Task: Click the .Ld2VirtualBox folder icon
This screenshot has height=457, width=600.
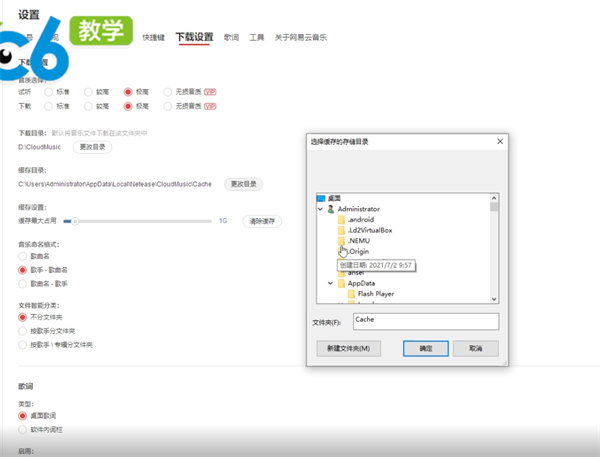Action: 341,230
